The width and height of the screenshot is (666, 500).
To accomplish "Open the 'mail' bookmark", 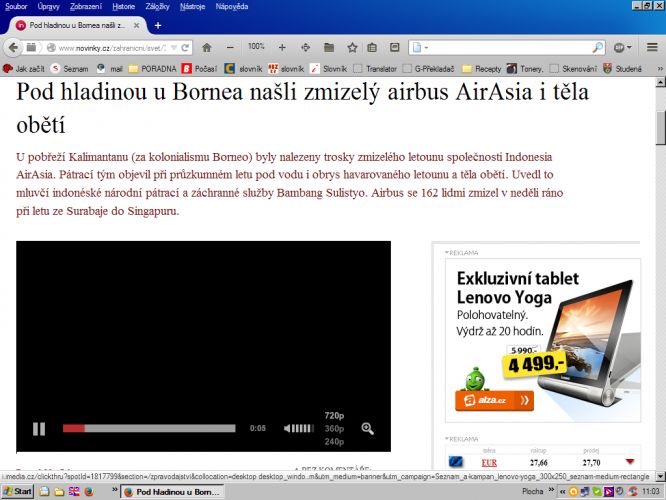I will (110, 68).
